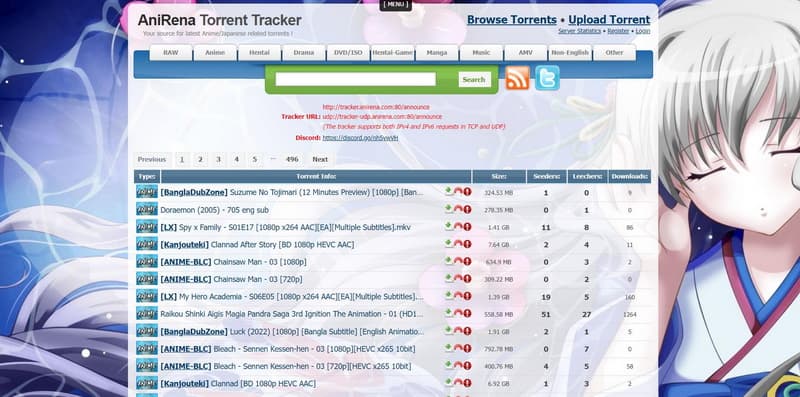Show info for Bleach Sennen Kessen-hen 03 [720p]
The height and width of the screenshot is (397, 800).
467,365
